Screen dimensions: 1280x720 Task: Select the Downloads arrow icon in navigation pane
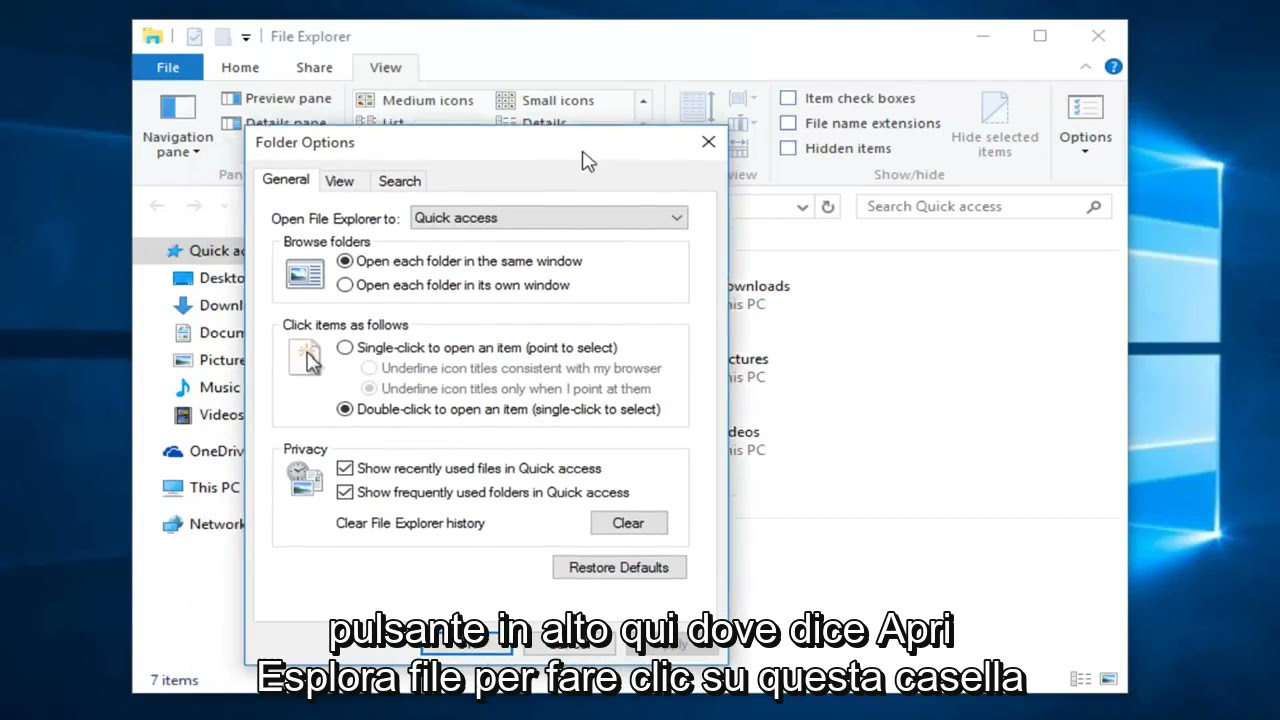pos(183,305)
